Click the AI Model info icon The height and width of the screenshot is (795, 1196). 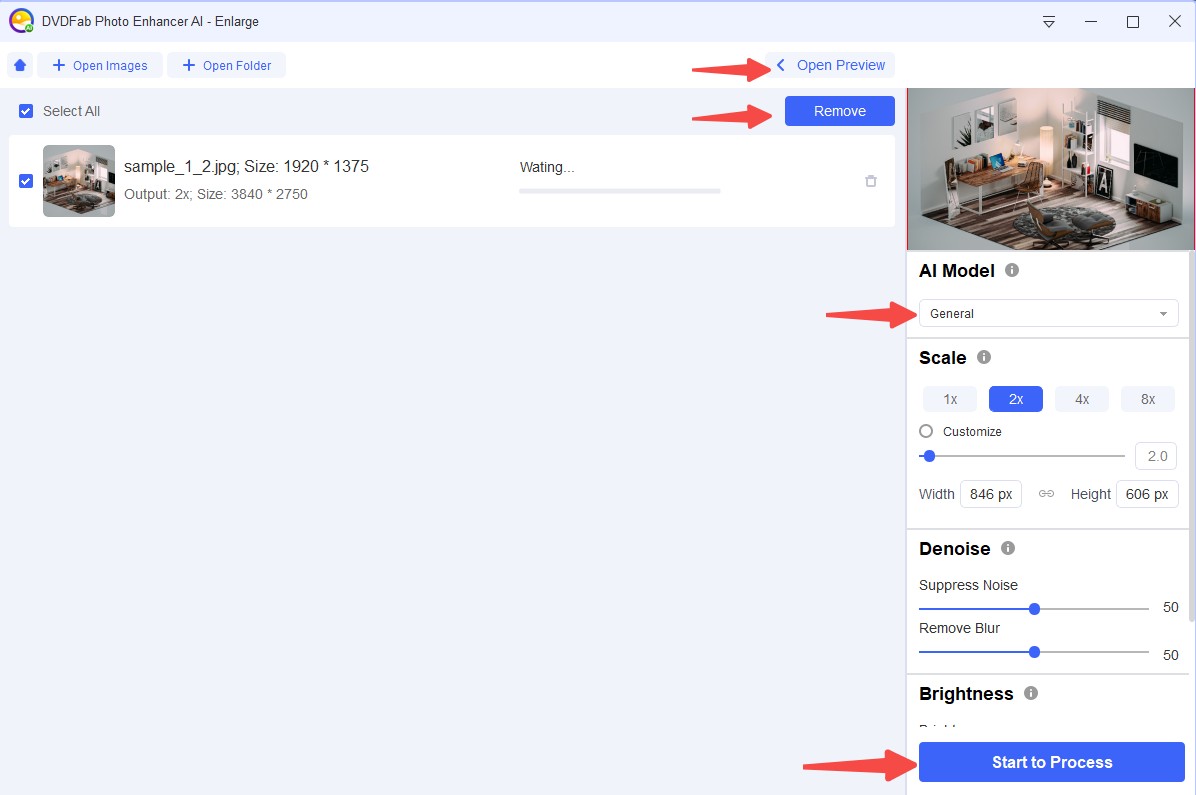(x=1012, y=270)
